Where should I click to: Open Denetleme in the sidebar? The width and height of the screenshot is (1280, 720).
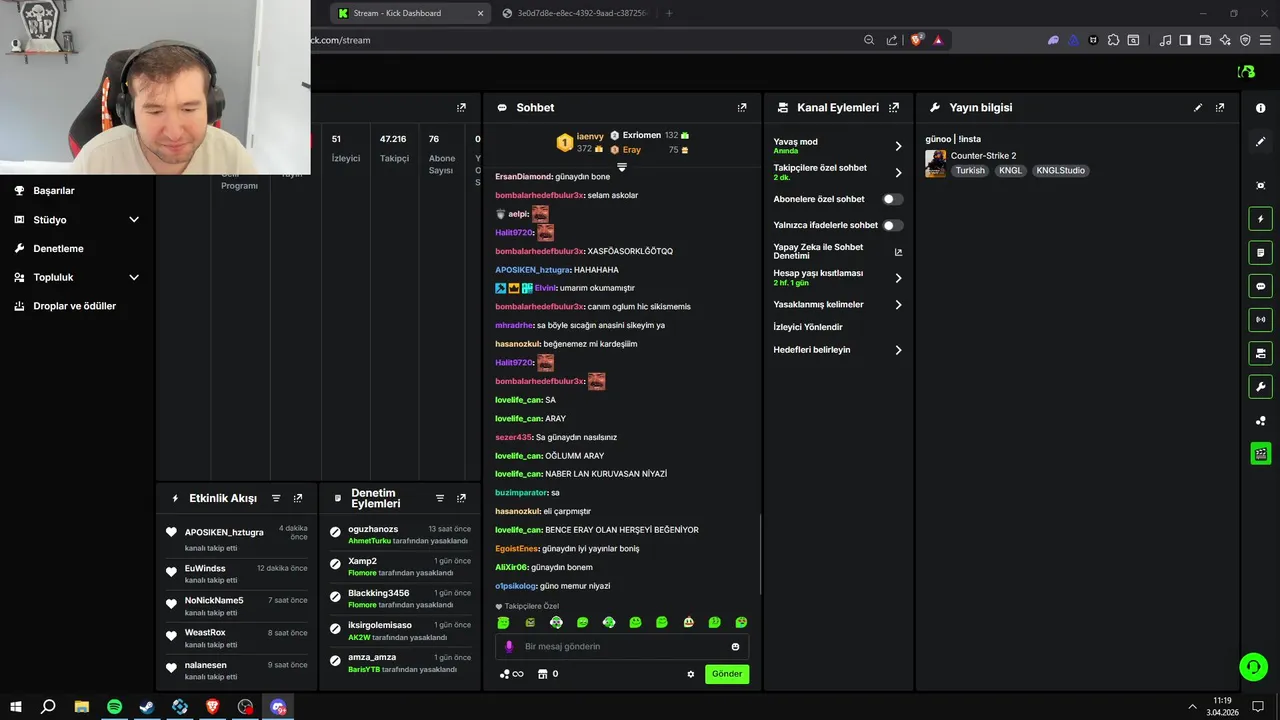click(58, 248)
